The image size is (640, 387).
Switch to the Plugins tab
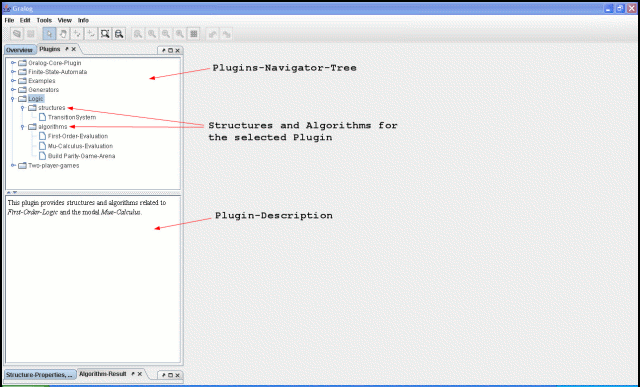coord(50,49)
